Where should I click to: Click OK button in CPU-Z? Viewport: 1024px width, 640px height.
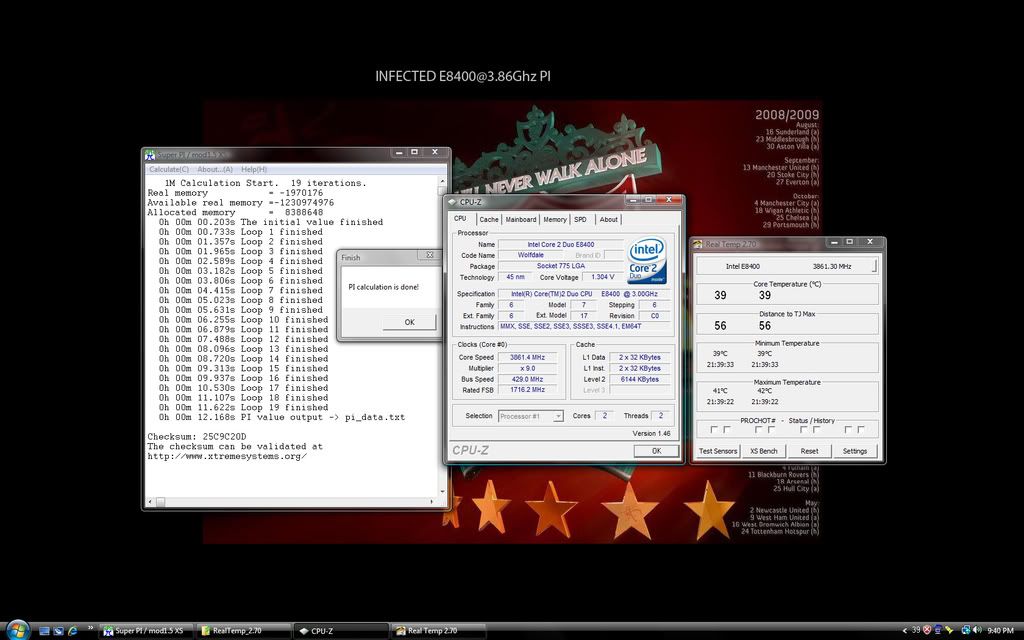click(656, 451)
